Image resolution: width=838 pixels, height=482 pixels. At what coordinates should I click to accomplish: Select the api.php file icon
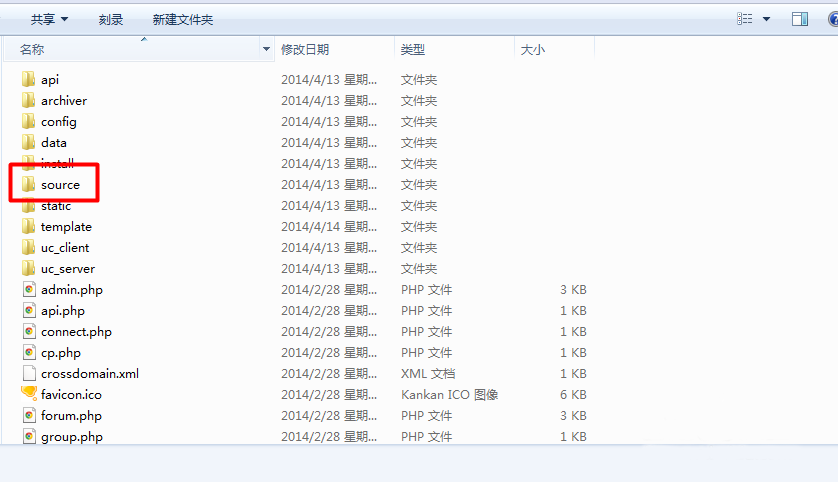coord(29,310)
